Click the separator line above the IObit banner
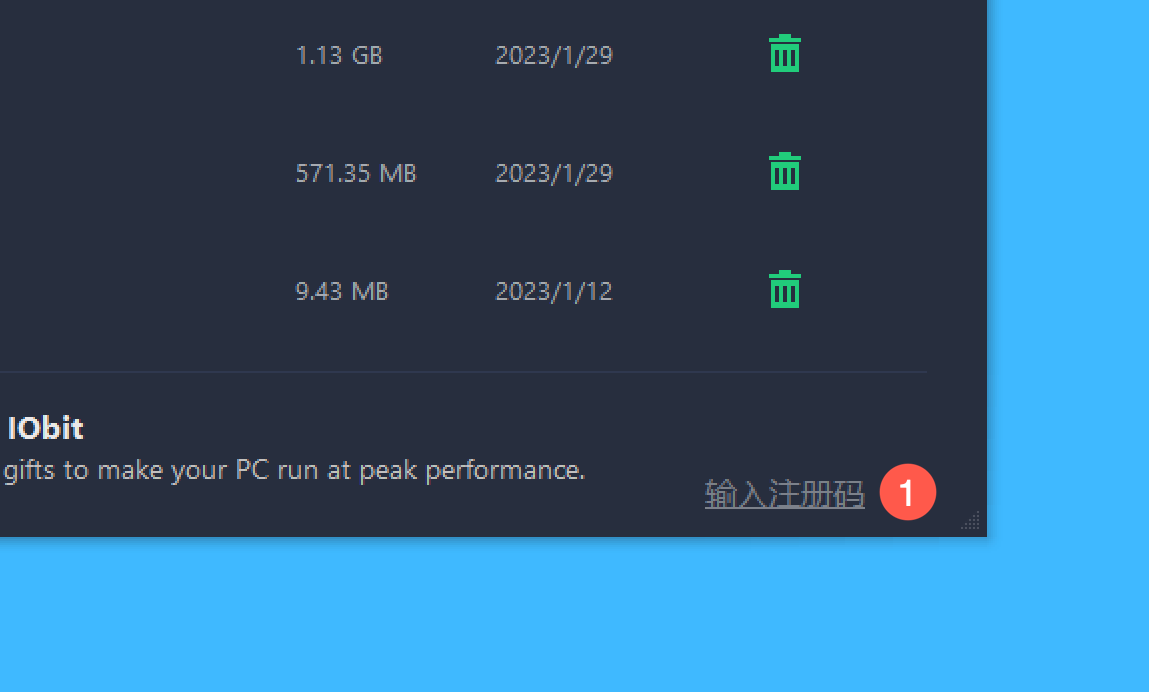Screen dimensions: 1149x692 463,372
